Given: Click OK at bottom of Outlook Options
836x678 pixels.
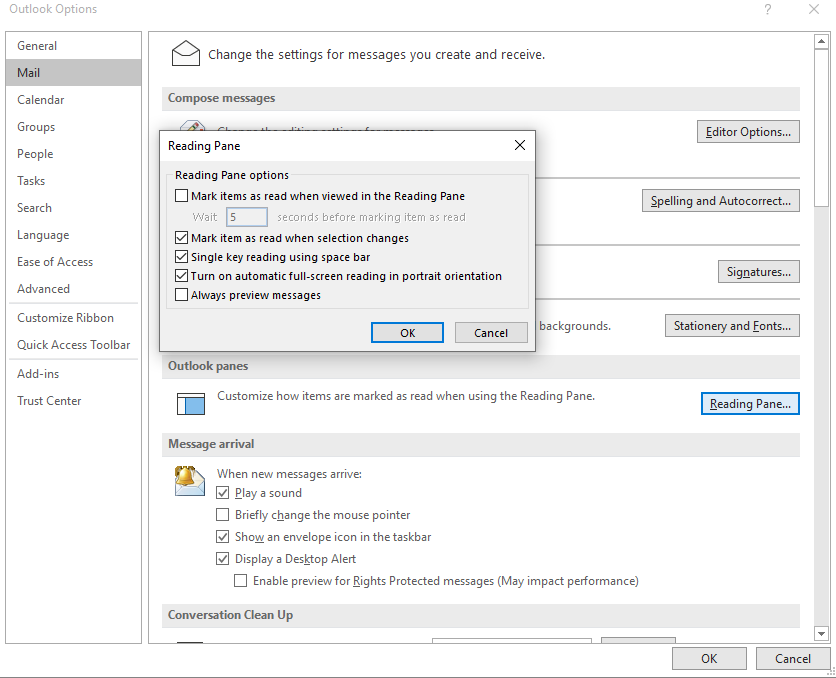Looking at the screenshot, I should click(709, 659).
